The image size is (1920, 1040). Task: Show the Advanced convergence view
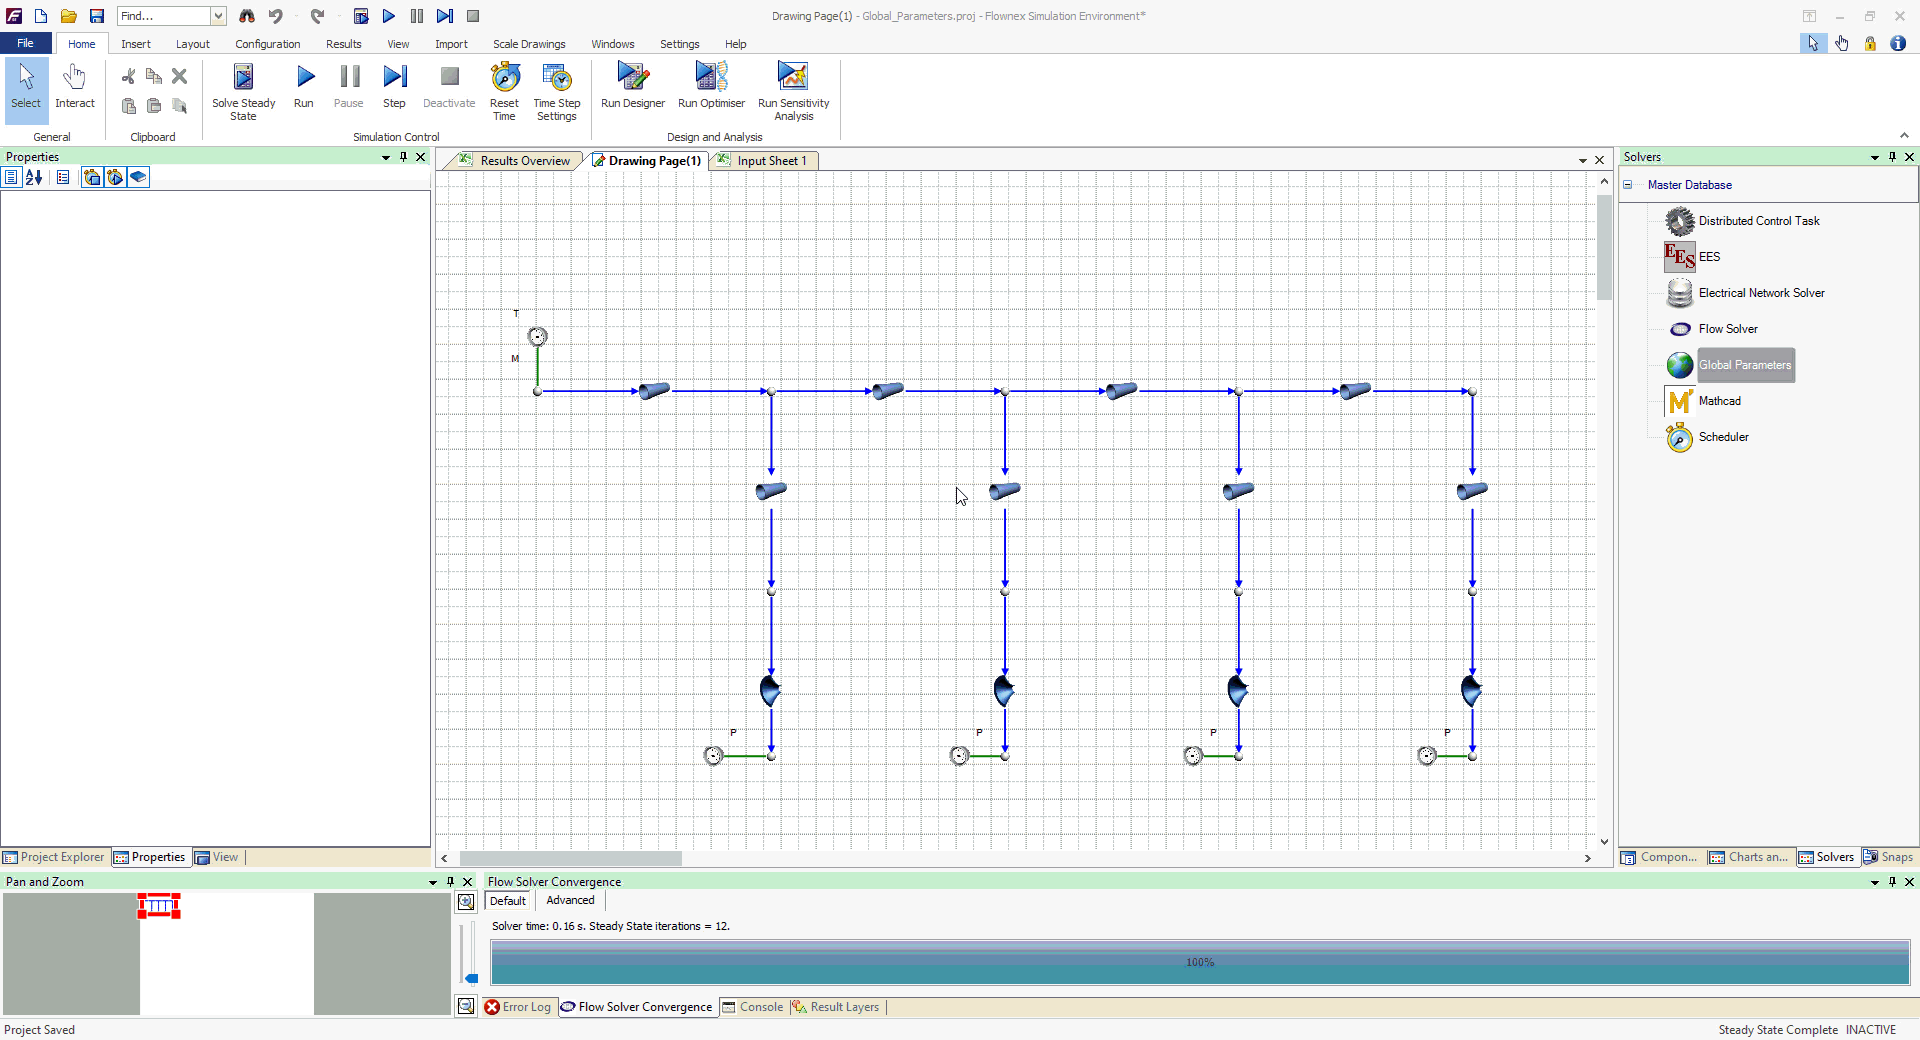tap(570, 900)
